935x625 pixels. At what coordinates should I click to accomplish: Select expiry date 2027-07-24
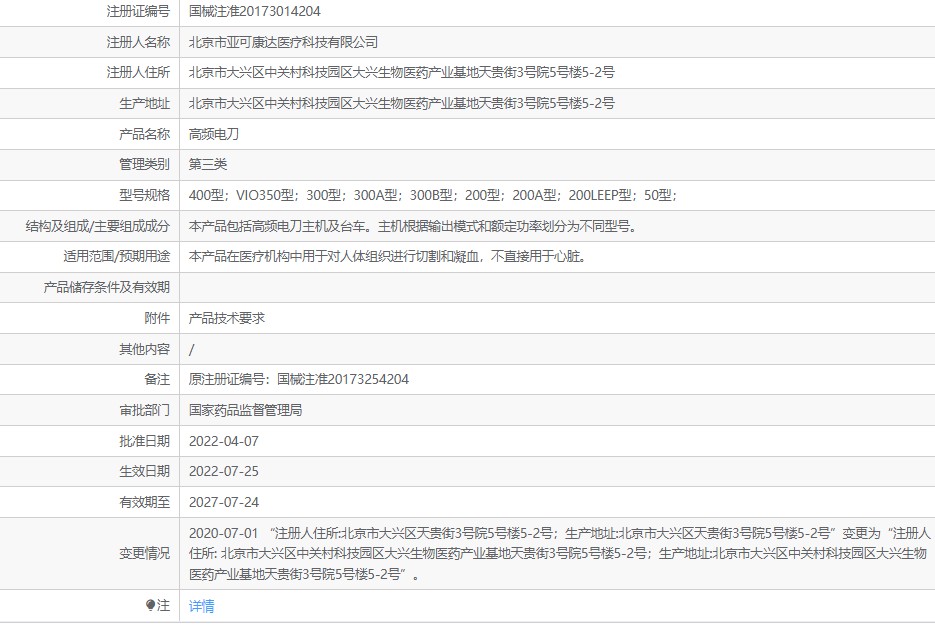tap(224, 503)
